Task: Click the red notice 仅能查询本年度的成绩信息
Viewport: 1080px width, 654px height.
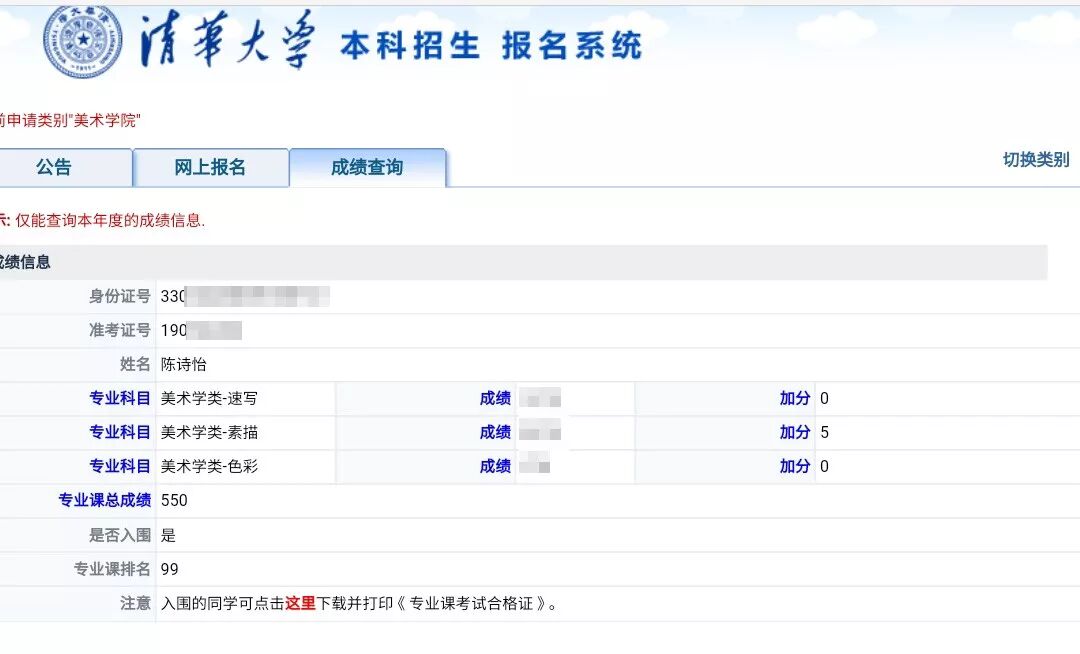Action: click(110, 220)
